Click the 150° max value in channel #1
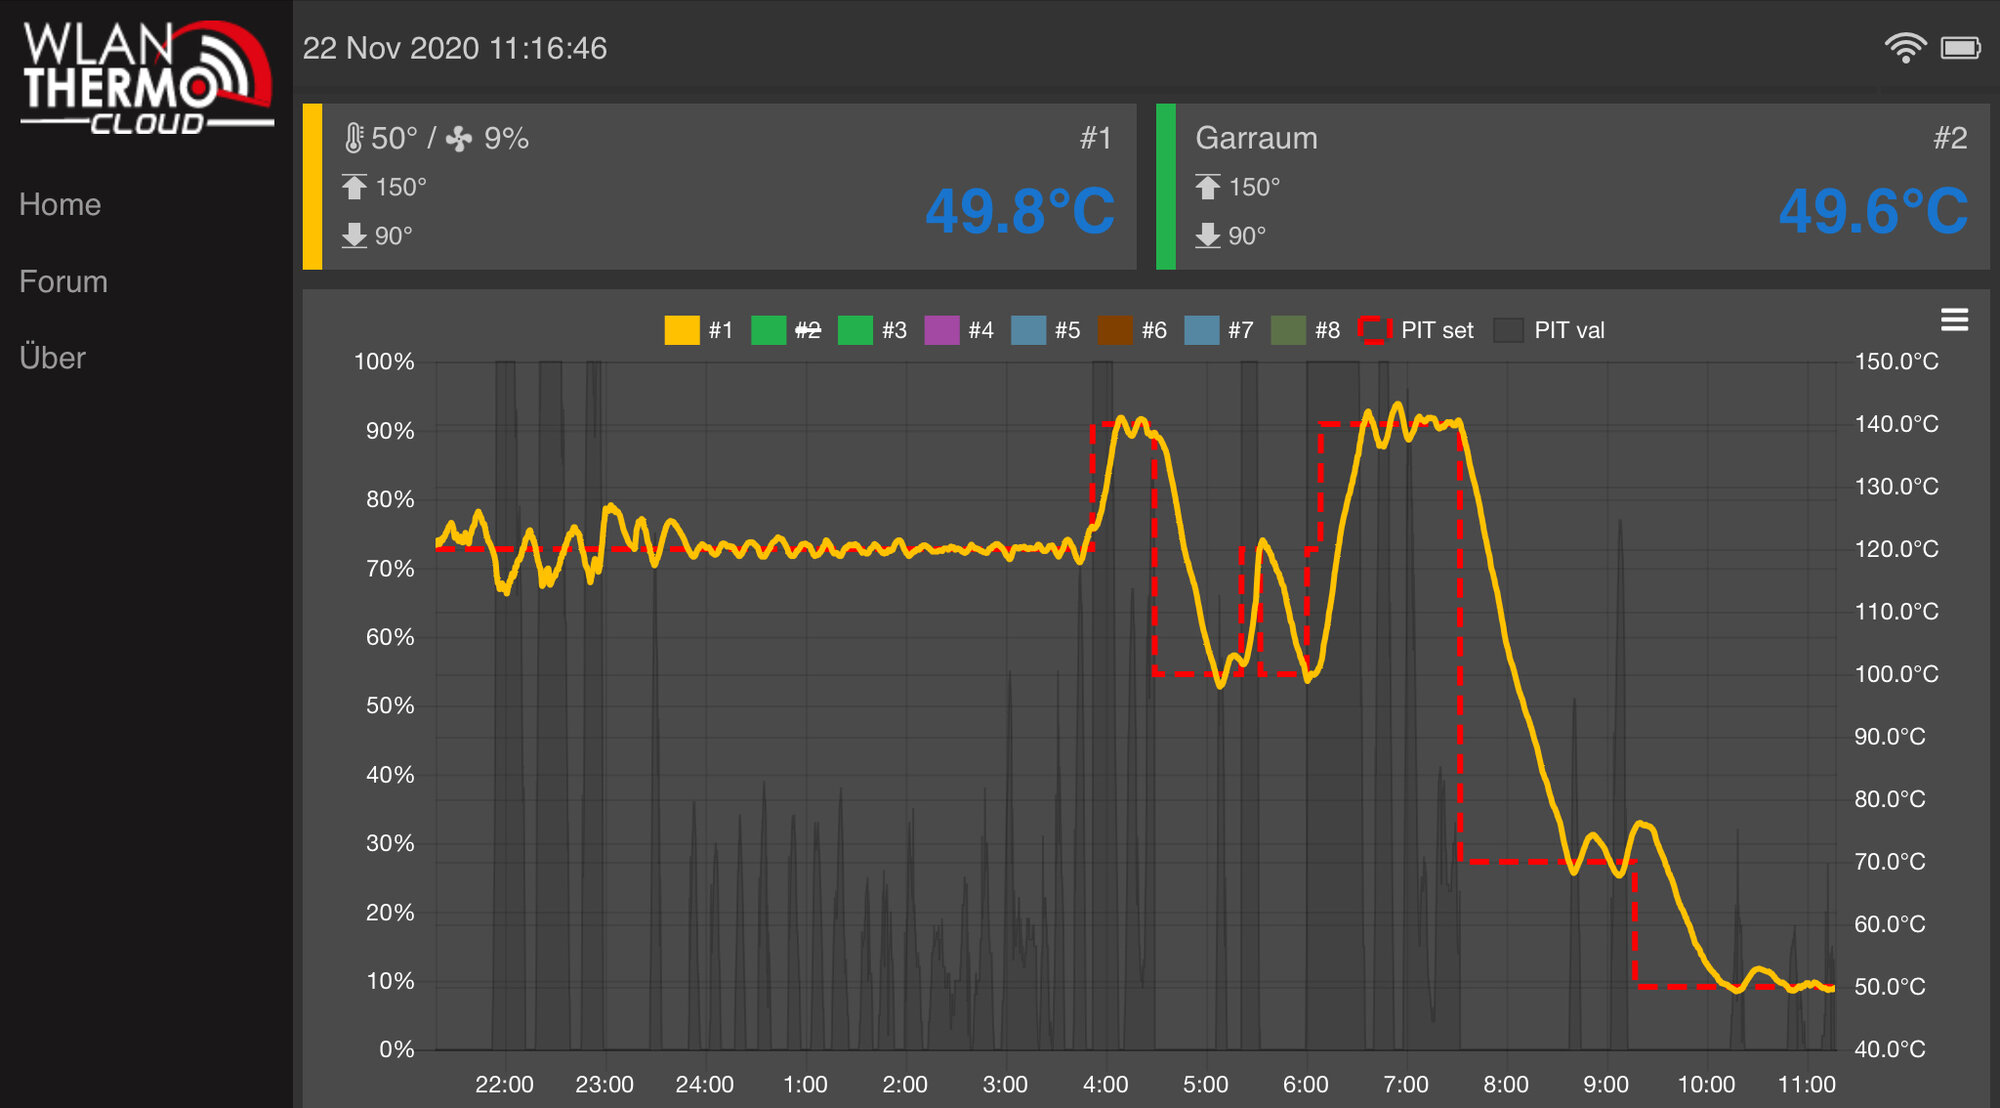Image resolution: width=2000 pixels, height=1108 pixels. (x=401, y=187)
